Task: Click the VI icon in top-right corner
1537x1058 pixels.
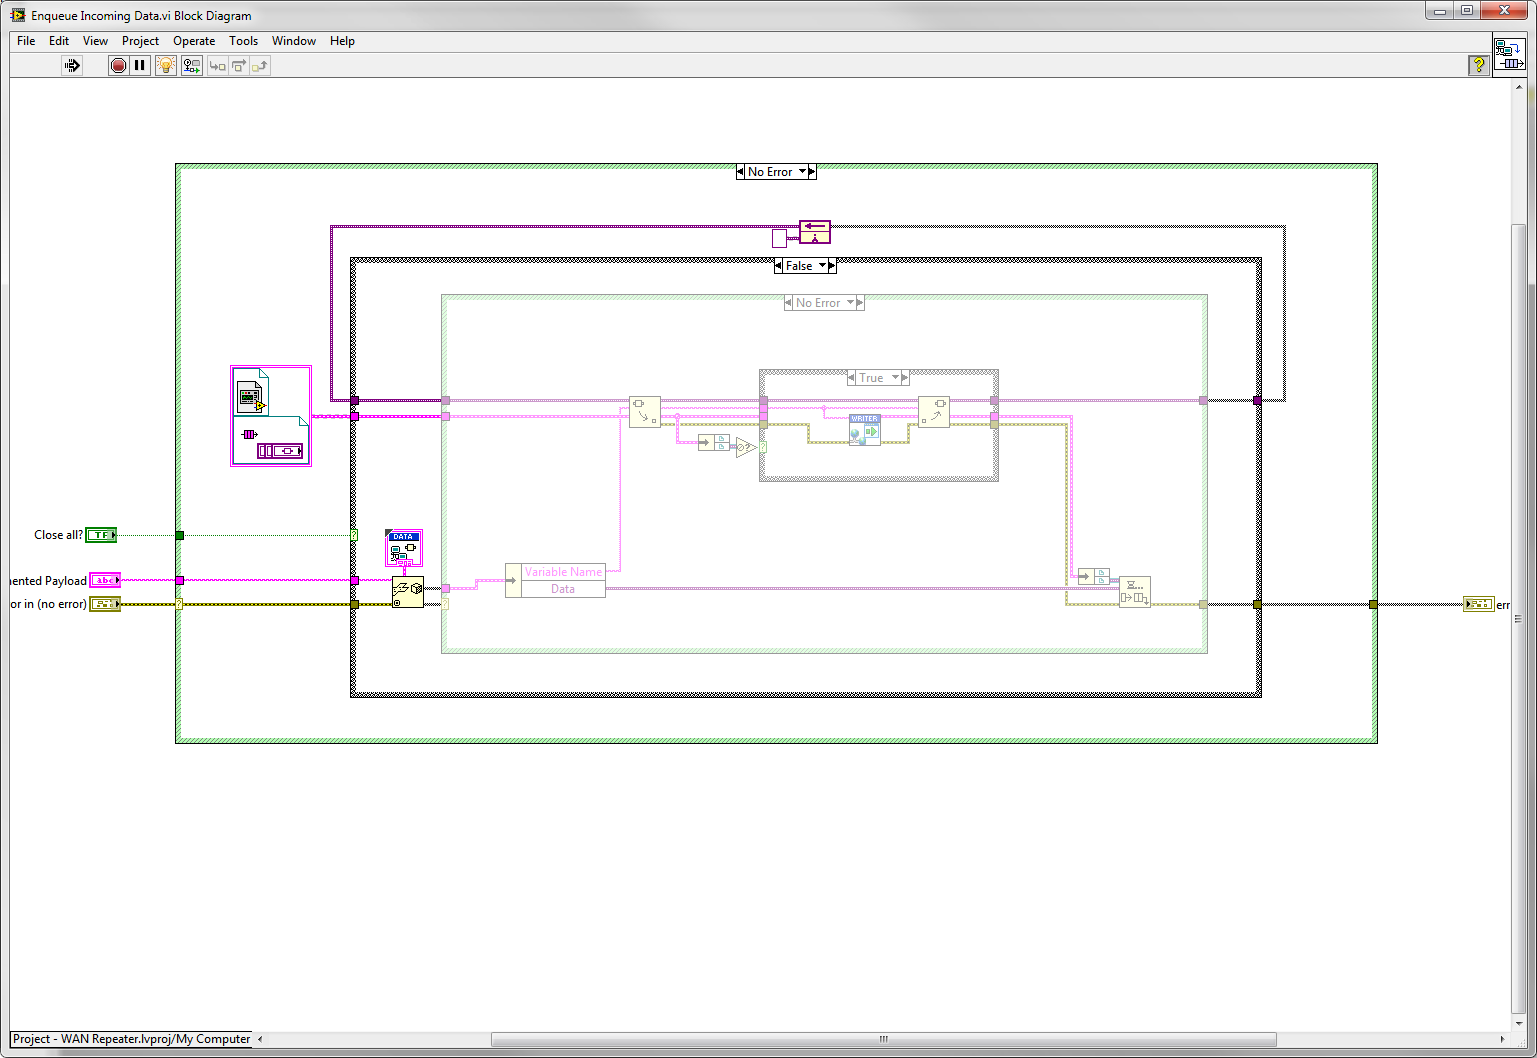Action: pos(1509,55)
